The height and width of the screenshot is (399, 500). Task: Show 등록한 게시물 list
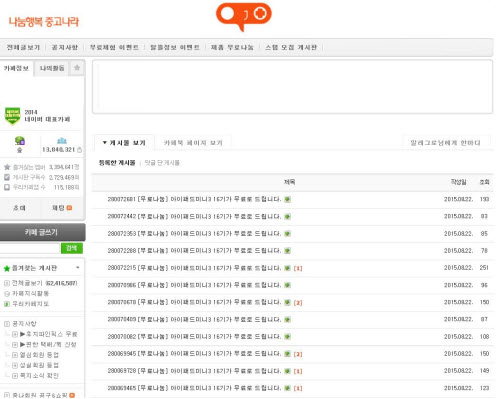coord(117,163)
